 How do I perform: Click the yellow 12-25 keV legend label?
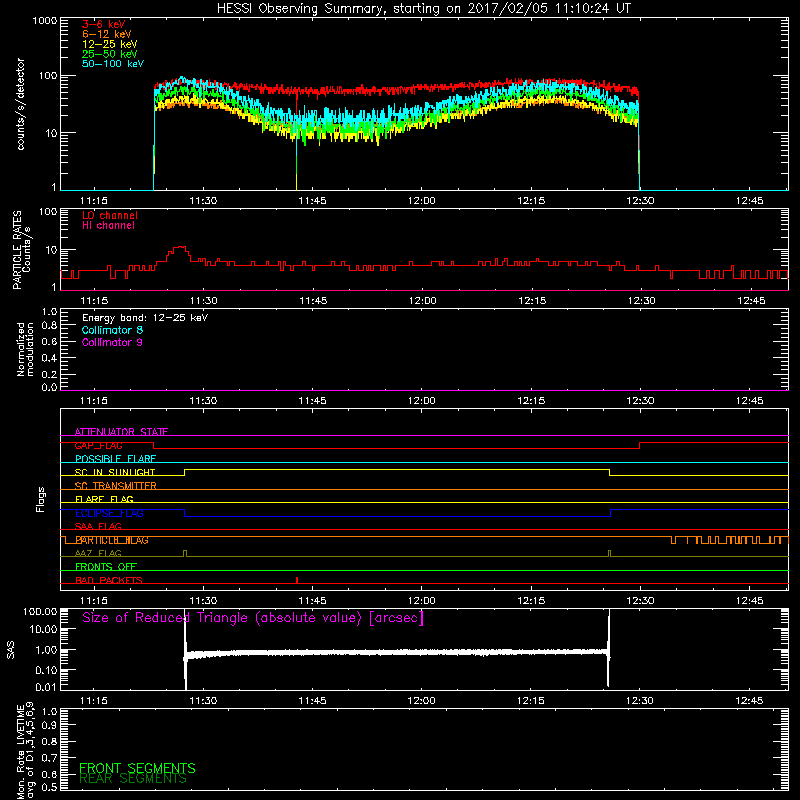tap(110, 44)
